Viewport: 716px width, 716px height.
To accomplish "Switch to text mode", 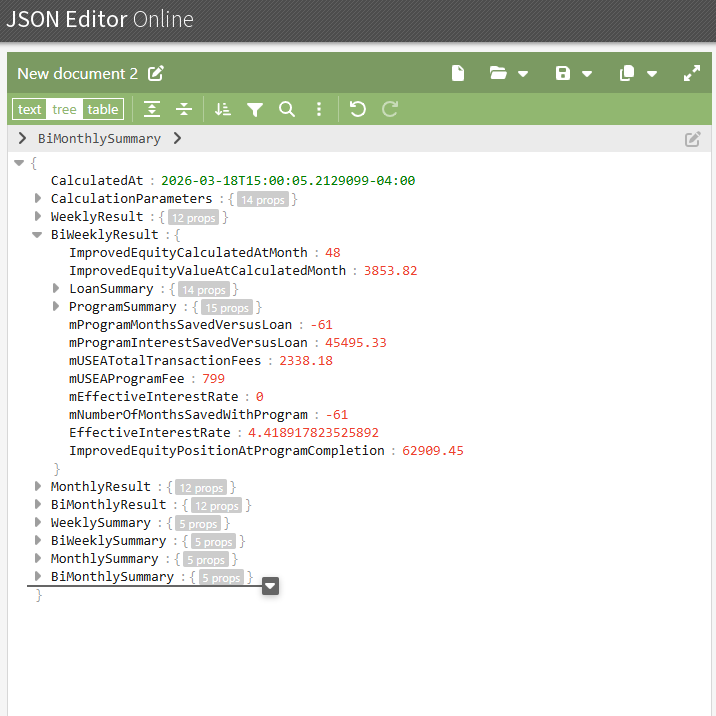I will (30, 109).
